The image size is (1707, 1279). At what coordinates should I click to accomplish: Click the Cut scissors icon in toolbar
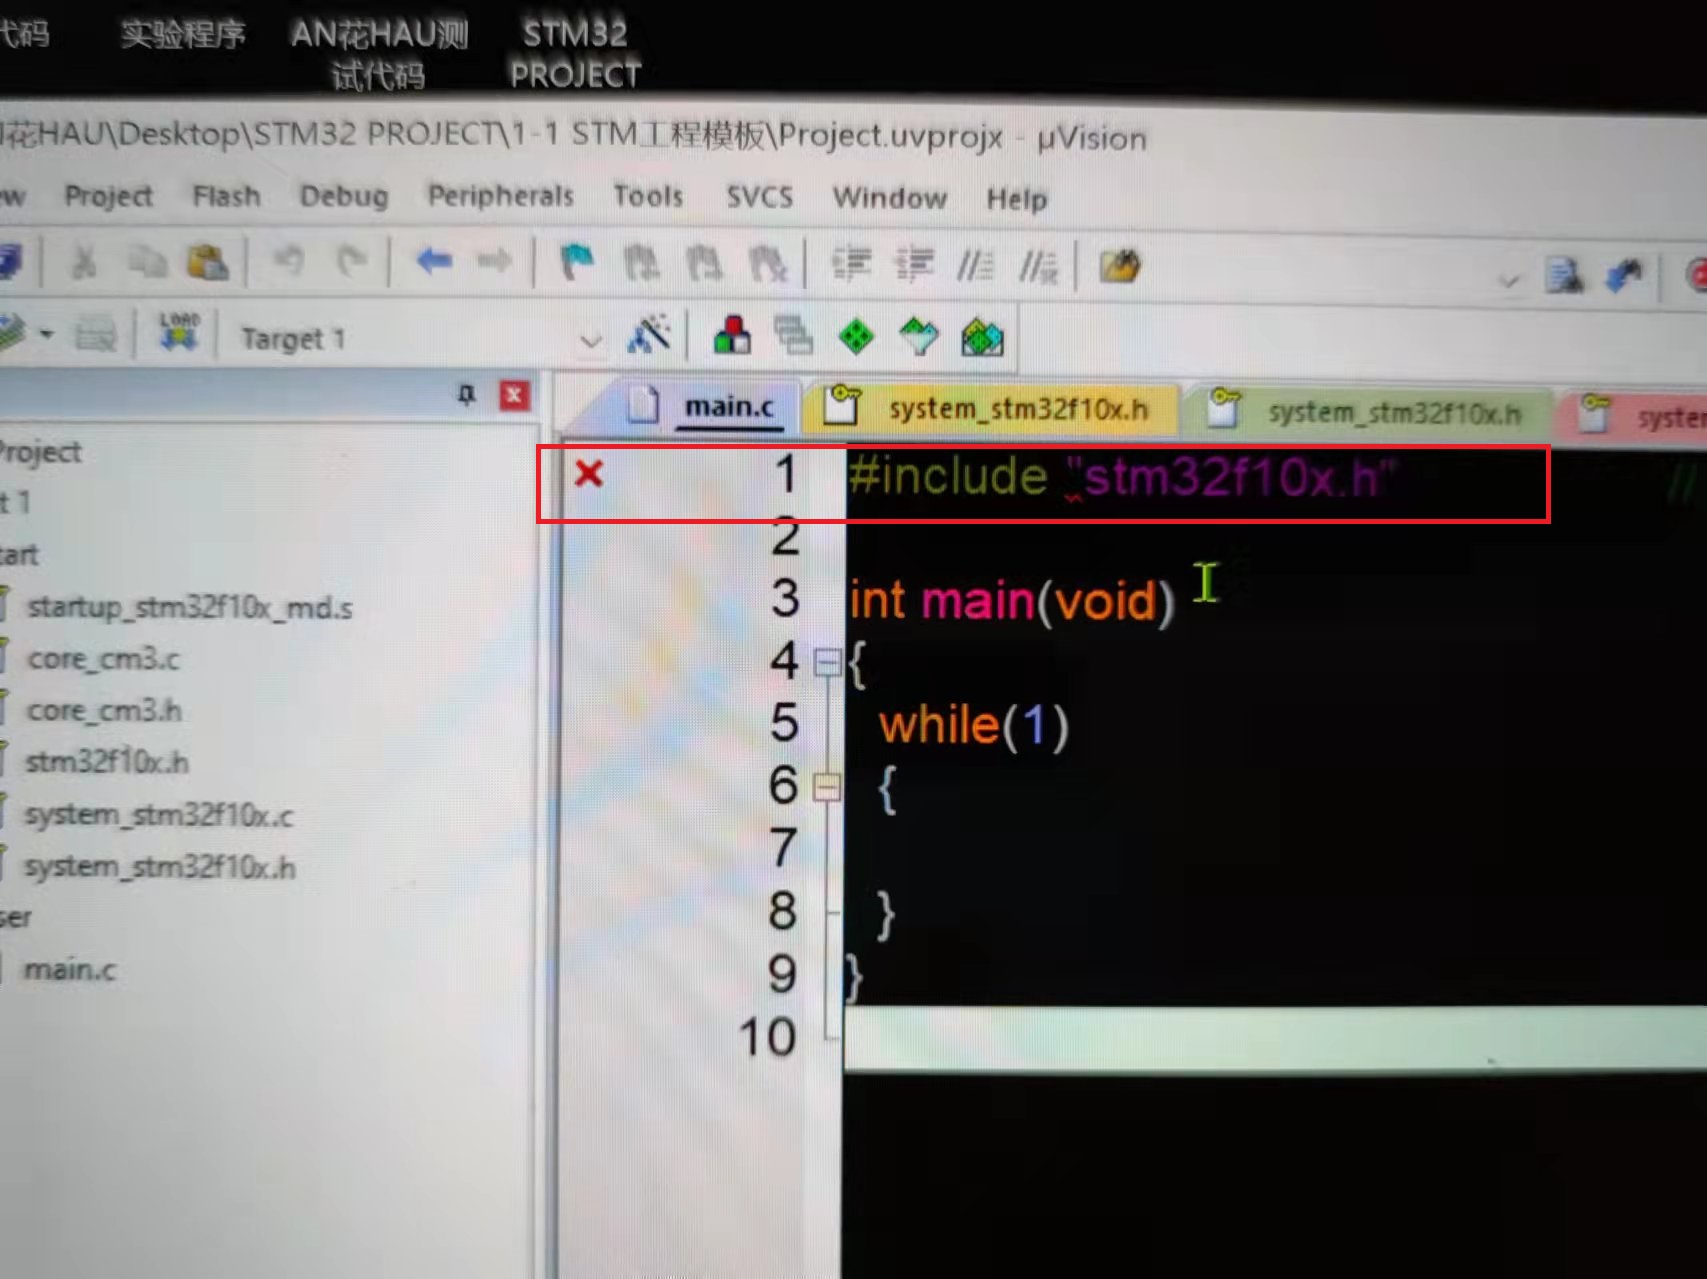(84, 262)
